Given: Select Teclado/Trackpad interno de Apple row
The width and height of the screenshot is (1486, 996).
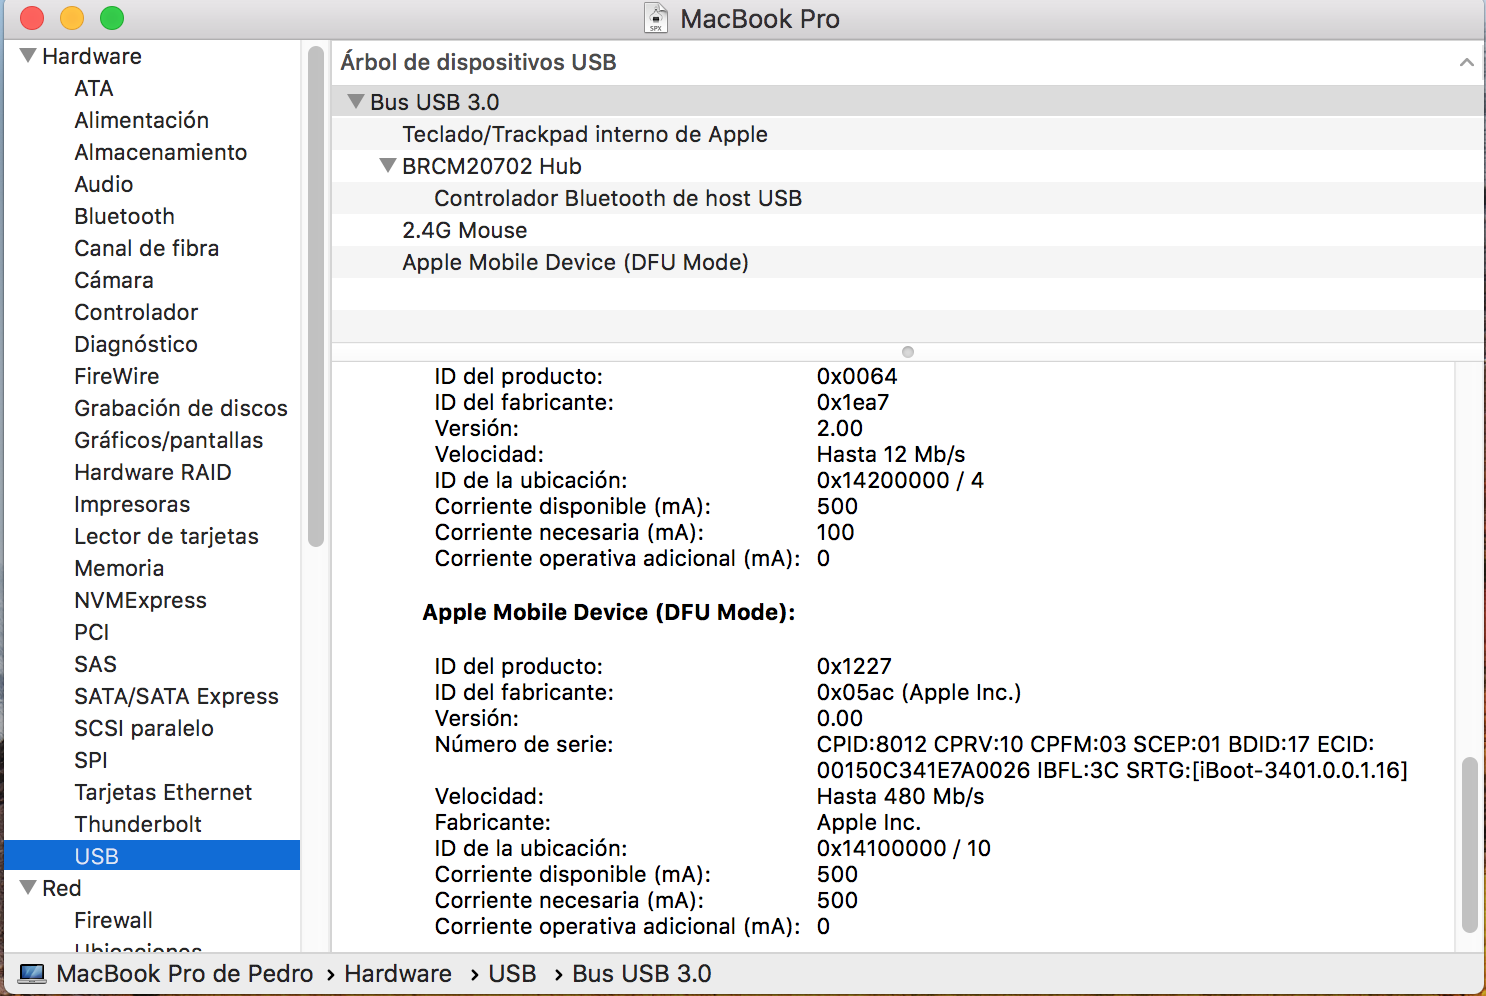Looking at the screenshot, I should click(x=584, y=134).
